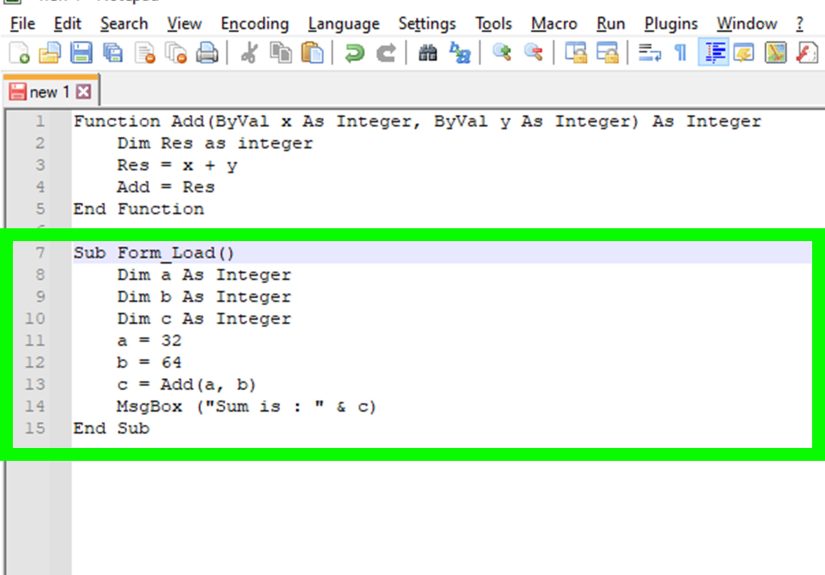Image resolution: width=825 pixels, height=575 pixels.
Task: Click the Zoom In magnifier icon
Action: [502, 53]
